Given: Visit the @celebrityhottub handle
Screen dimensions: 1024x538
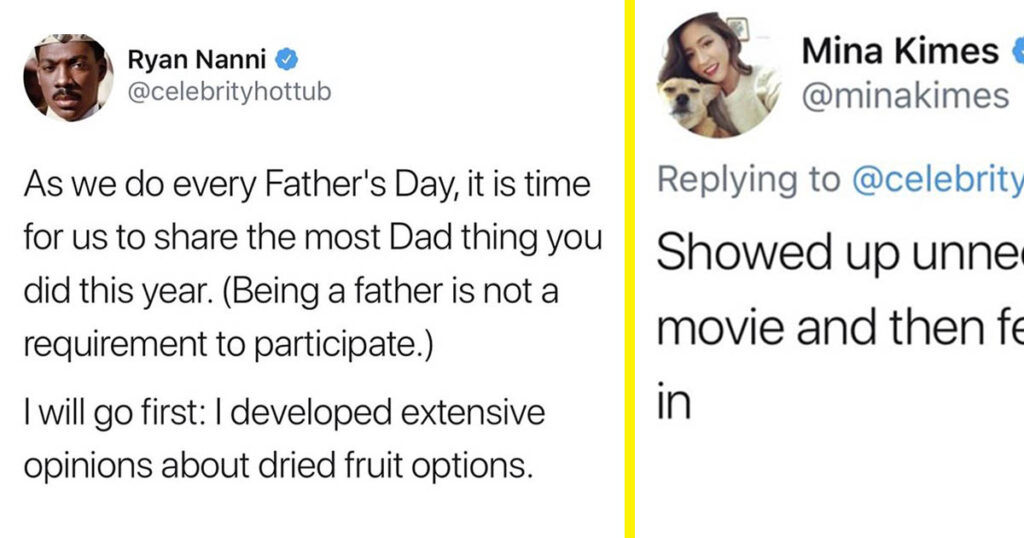Looking at the screenshot, I should point(229,92).
